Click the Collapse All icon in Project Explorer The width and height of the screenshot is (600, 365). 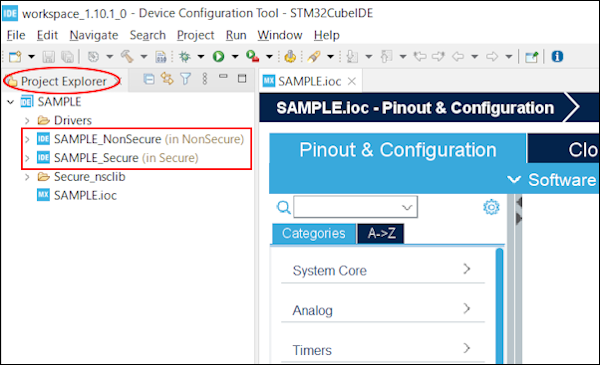pos(148,79)
